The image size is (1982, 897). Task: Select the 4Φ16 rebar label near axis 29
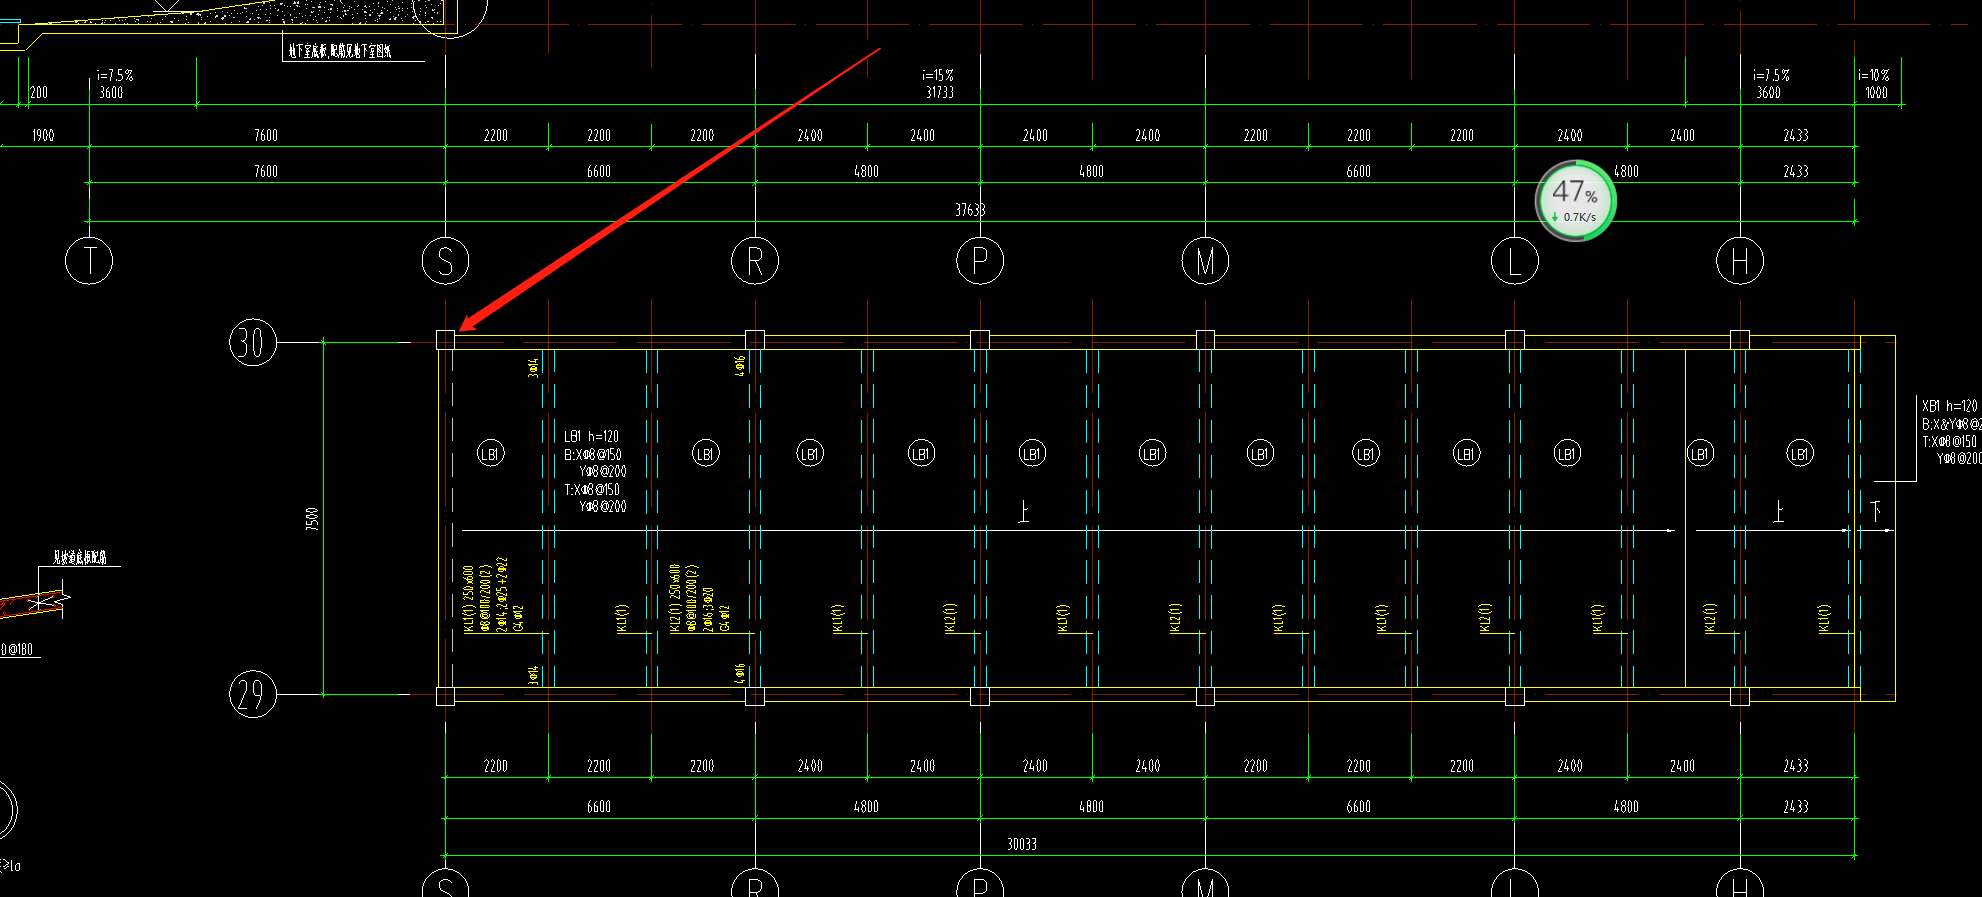[740, 674]
